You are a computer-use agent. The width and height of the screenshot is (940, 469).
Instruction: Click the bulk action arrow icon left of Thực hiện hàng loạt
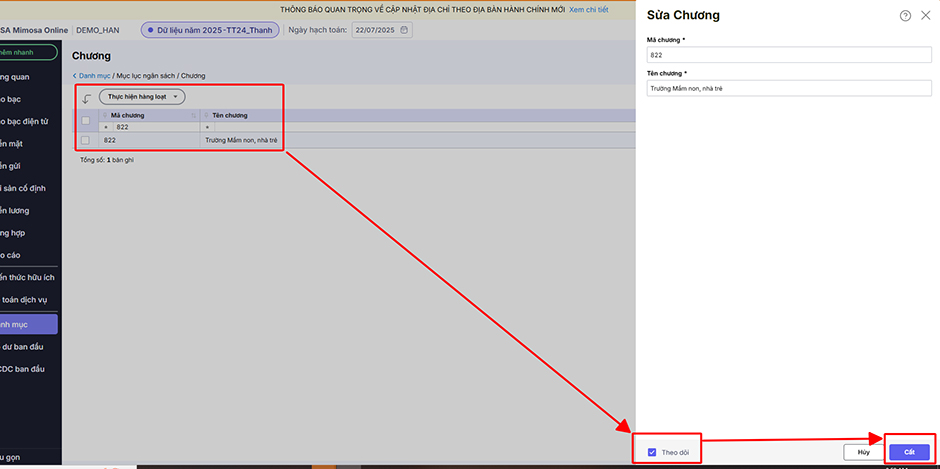[x=86, y=98]
